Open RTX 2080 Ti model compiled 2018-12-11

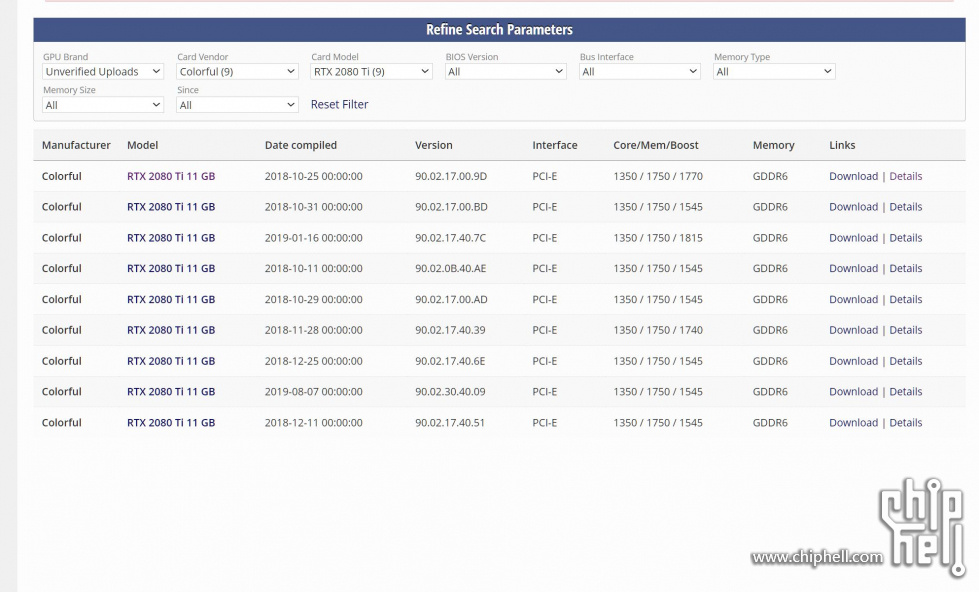point(171,423)
